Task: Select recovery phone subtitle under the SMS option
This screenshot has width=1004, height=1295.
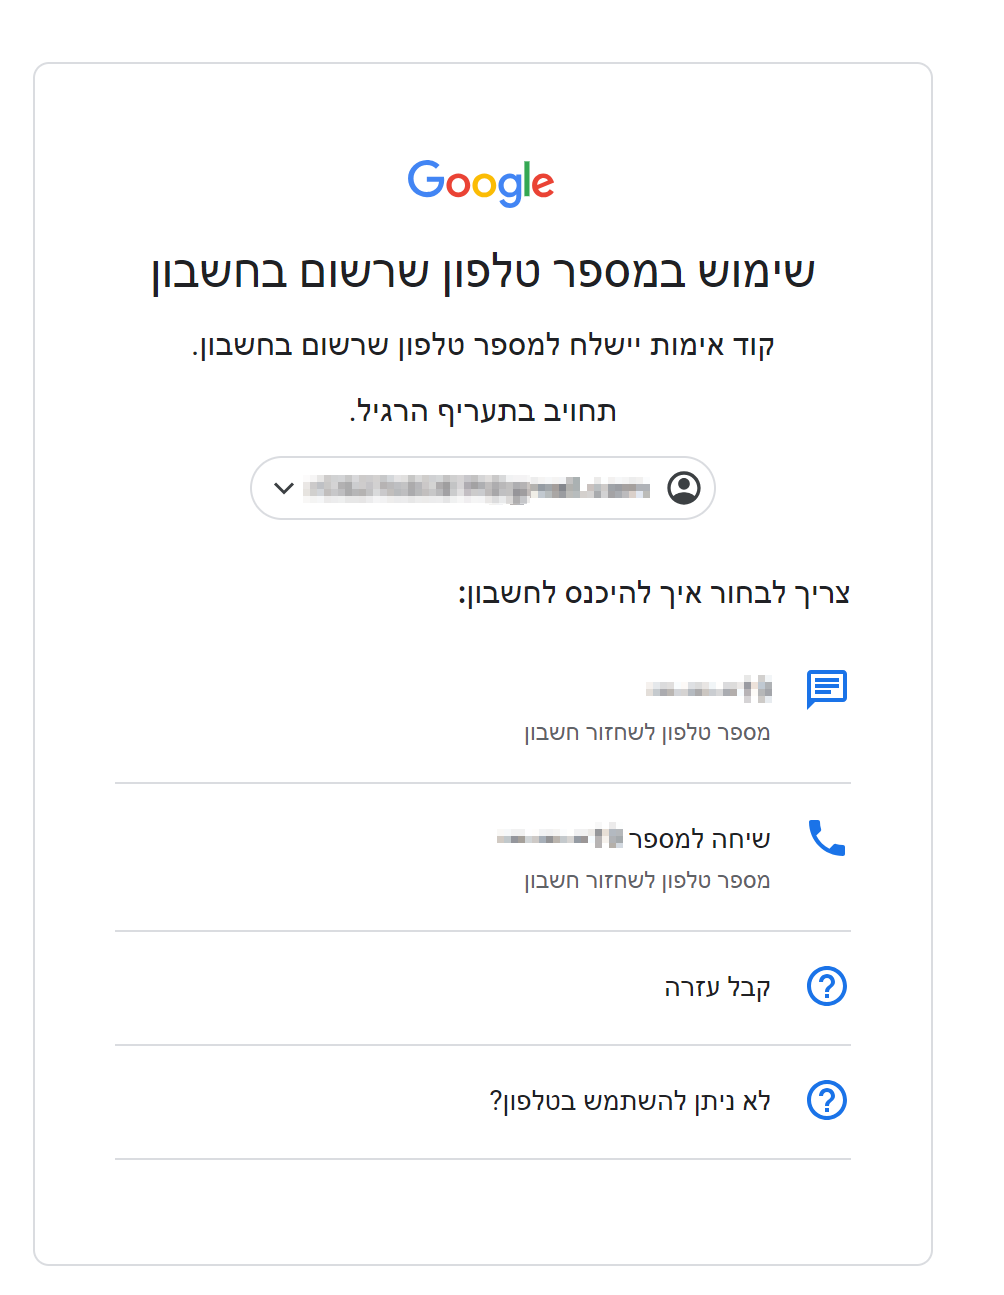Action: click(647, 733)
